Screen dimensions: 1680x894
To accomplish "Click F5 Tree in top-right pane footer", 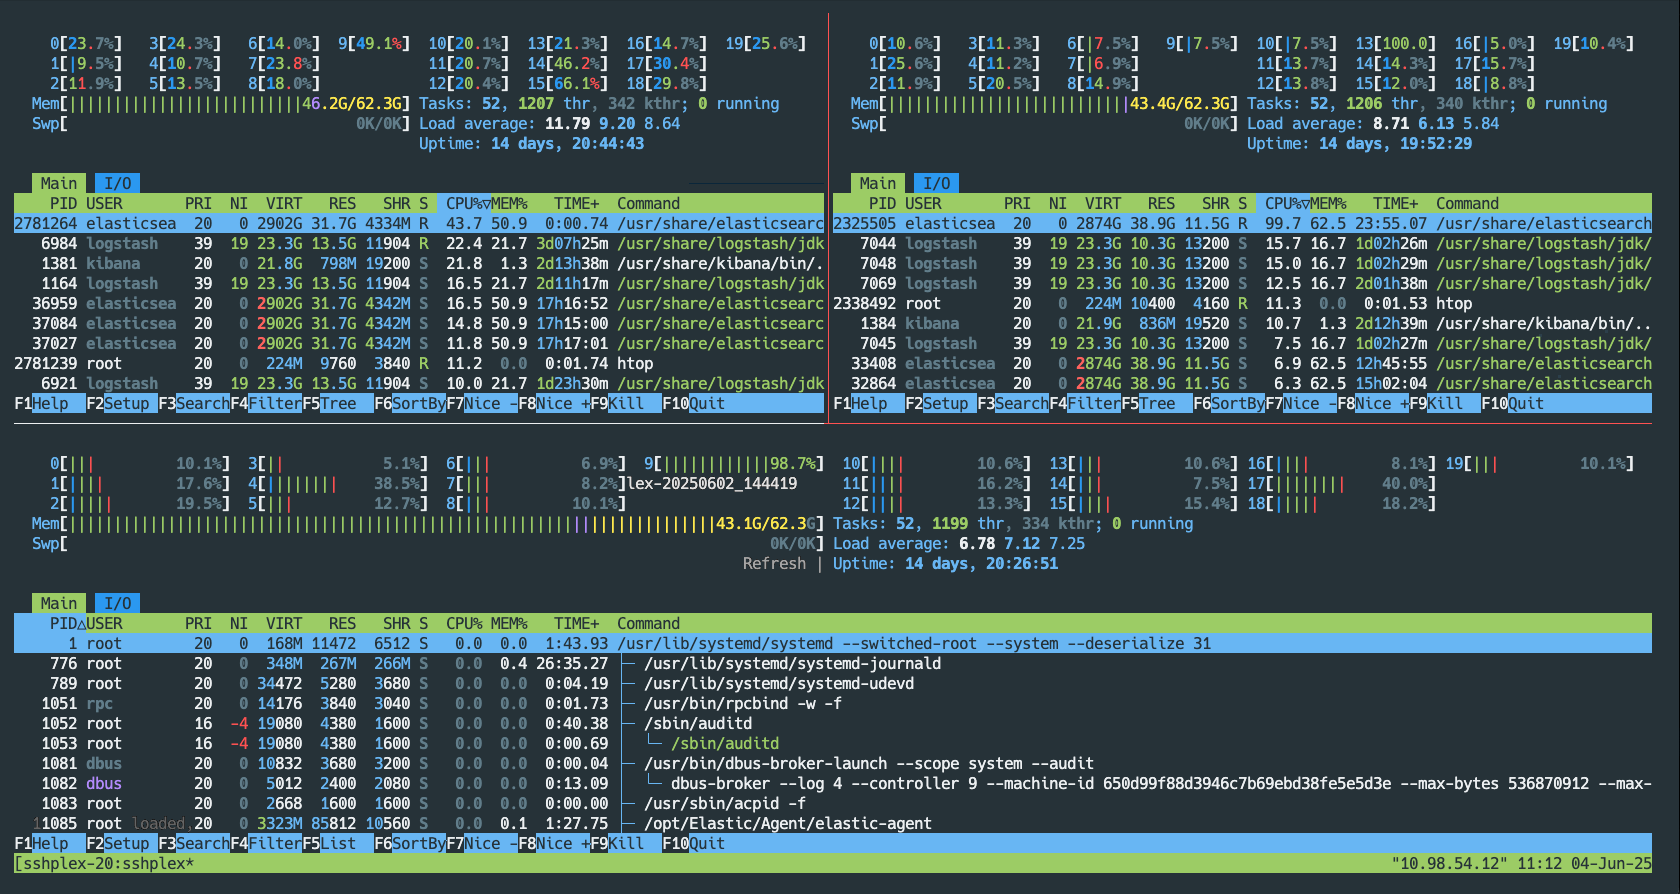I will [1157, 403].
